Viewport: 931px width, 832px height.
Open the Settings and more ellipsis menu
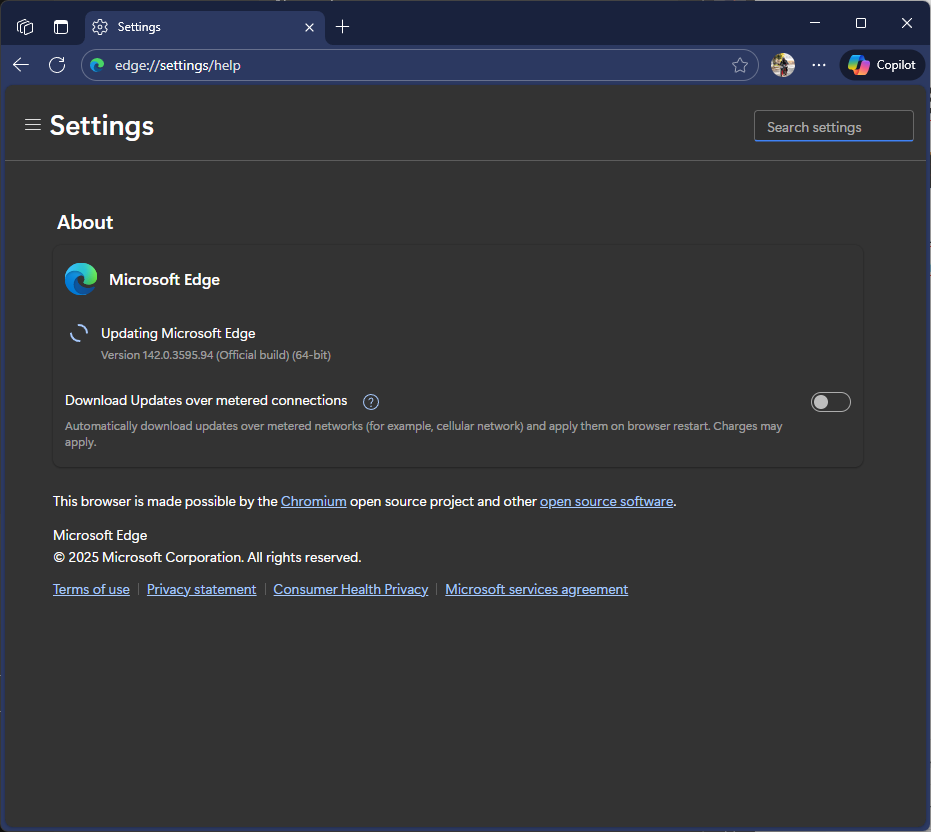819,65
